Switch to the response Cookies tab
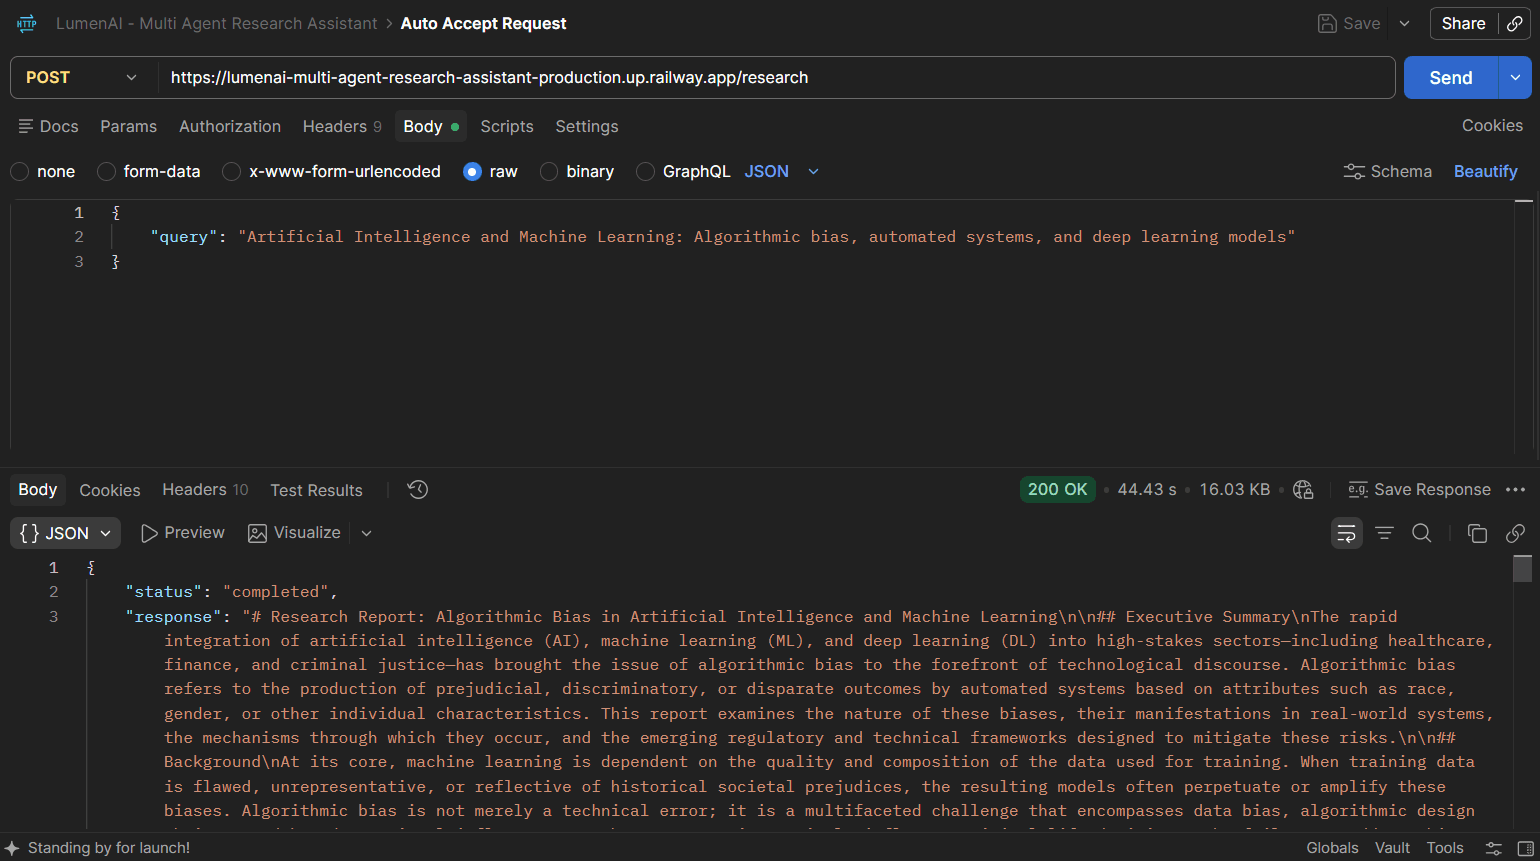 pyautogui.click(x=110, y=490)
